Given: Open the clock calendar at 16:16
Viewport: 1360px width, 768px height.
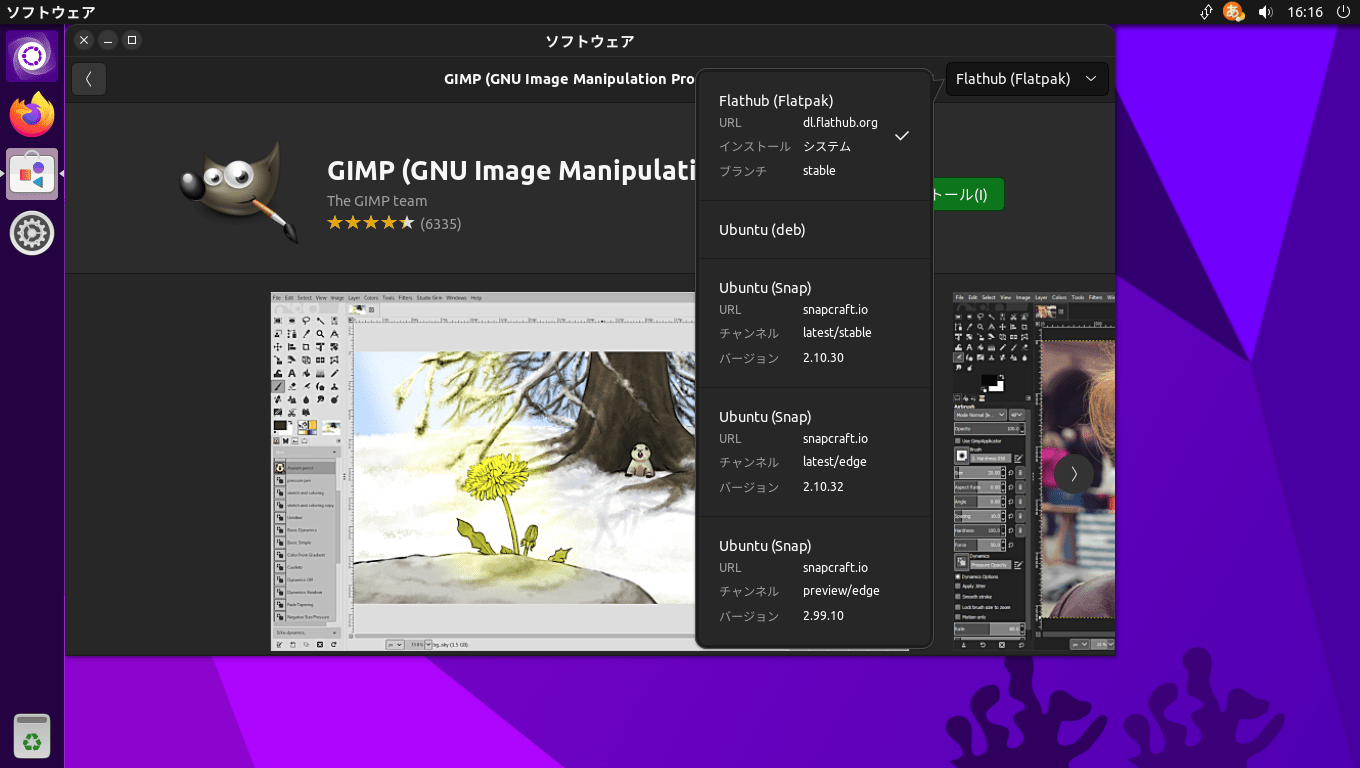Looking at the screenshot, I should (1306, 12).
